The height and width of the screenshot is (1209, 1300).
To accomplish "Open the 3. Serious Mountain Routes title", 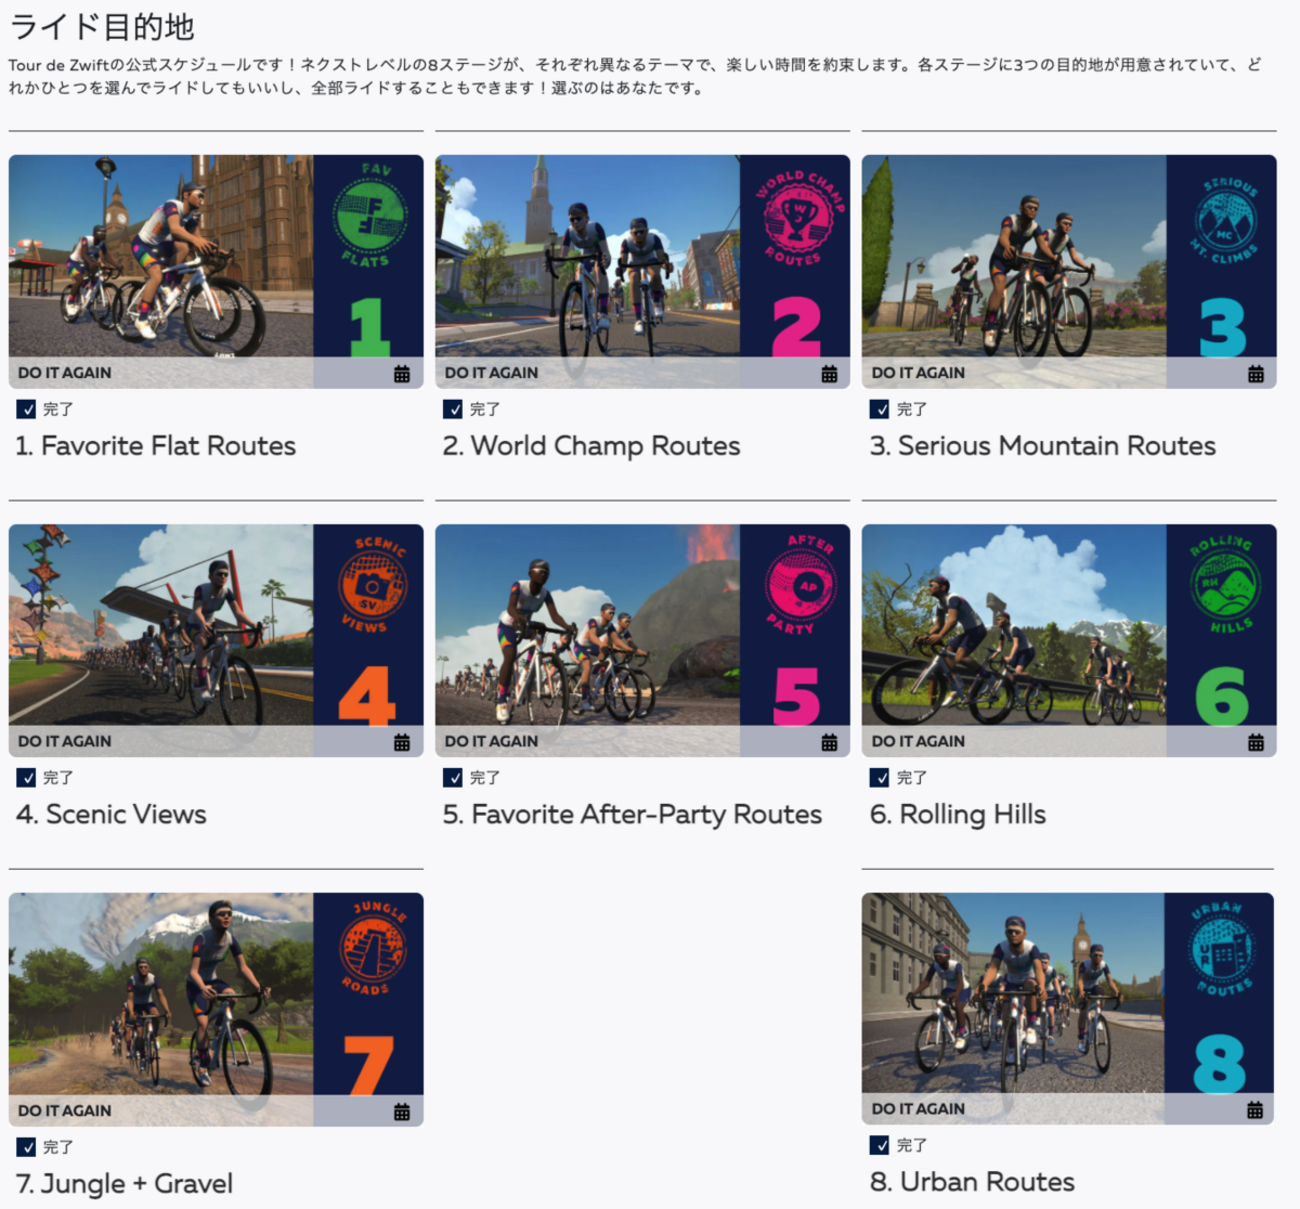I will pos(1042,446).
